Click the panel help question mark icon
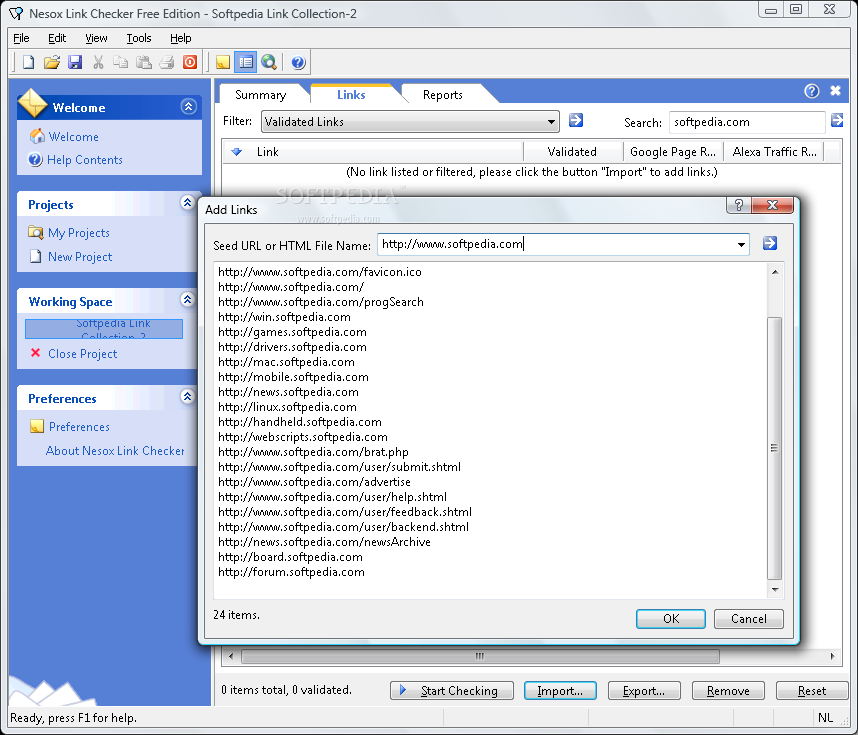Screen dimensions: 858x735 pos(811,91)
